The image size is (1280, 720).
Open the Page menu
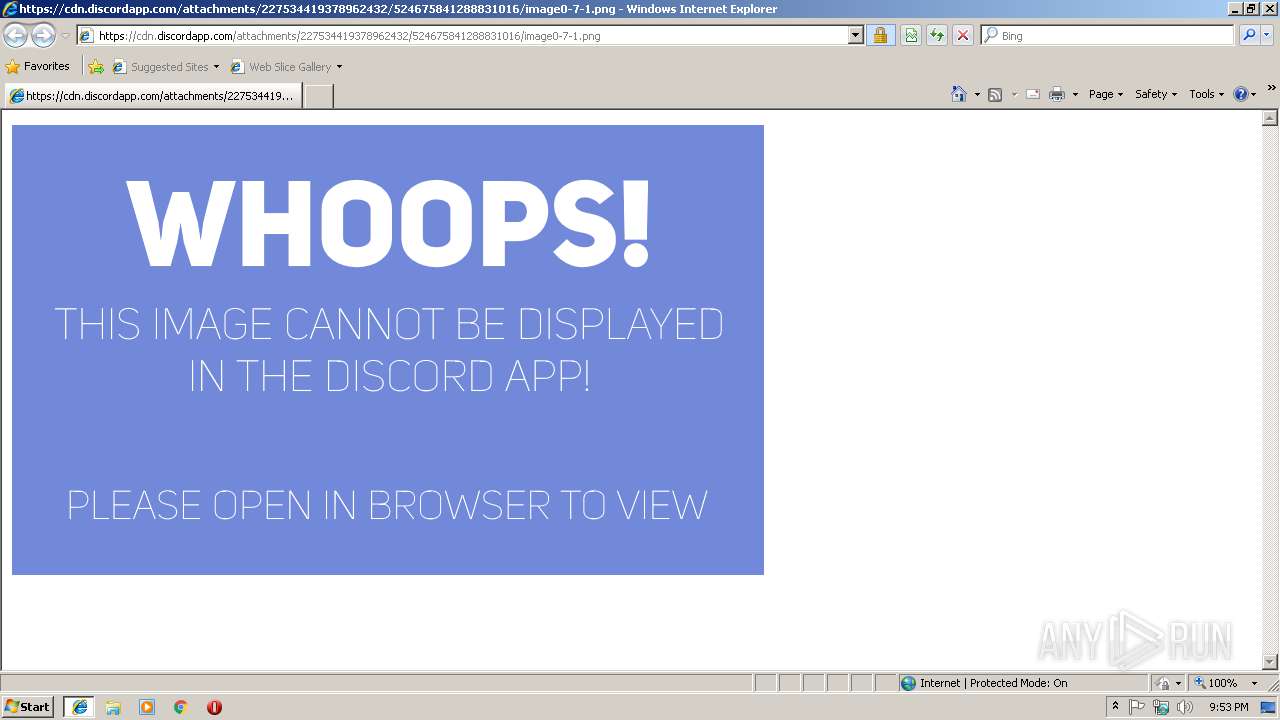point(1106,94)
